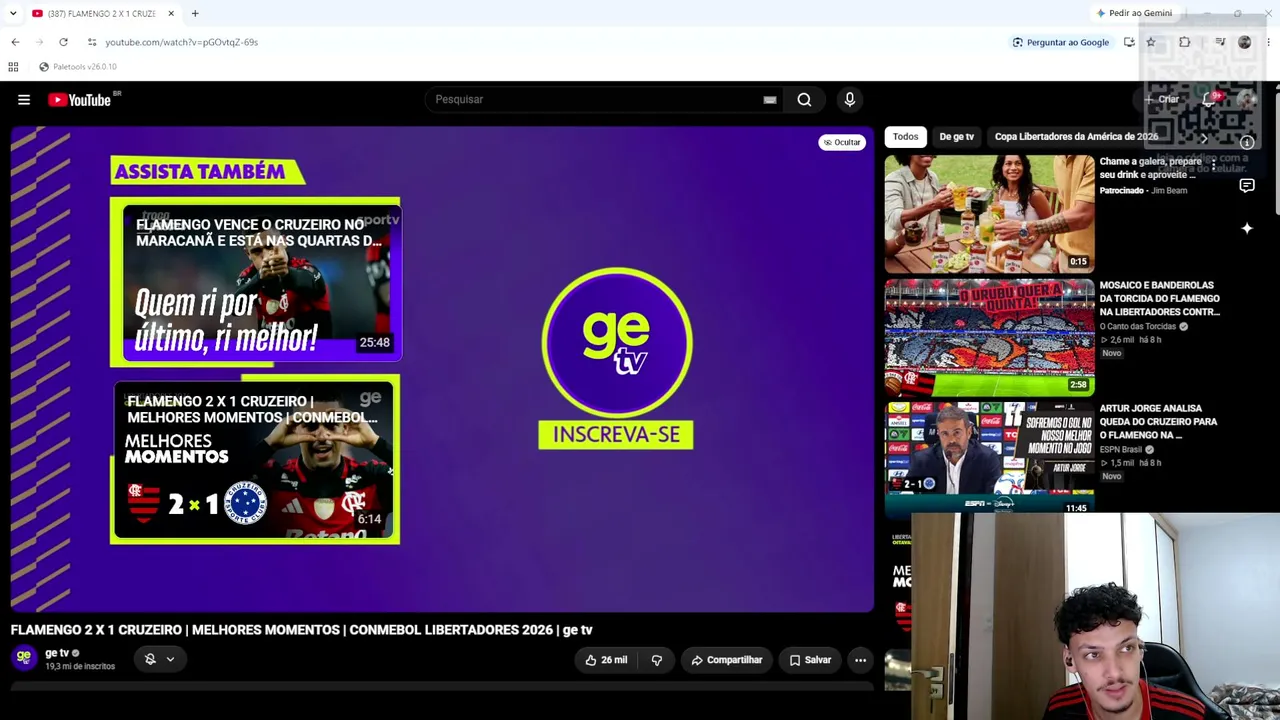Show more filter chips with right arrow
Screen dimensions: 1280x720
click(x=1203, y=138)
